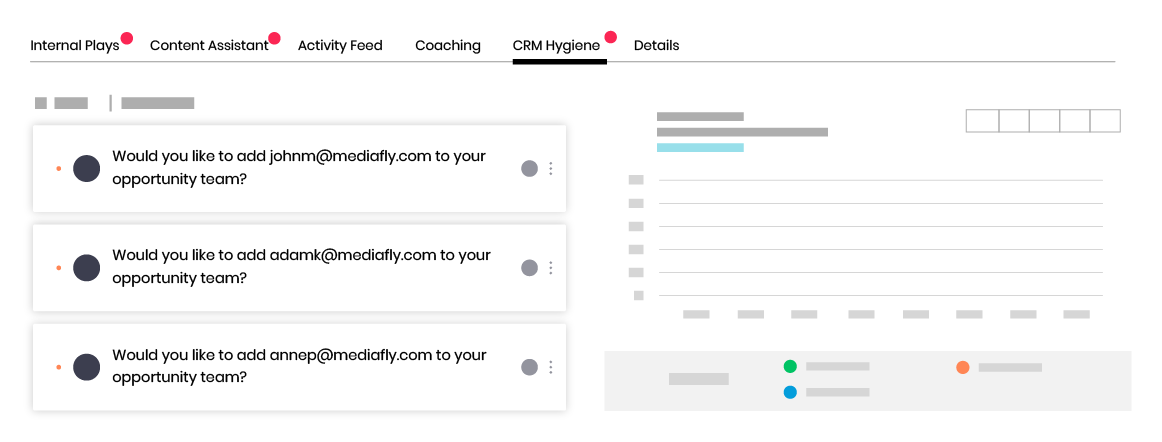
Task: Go to the Details tab
Action: (657, 45)
